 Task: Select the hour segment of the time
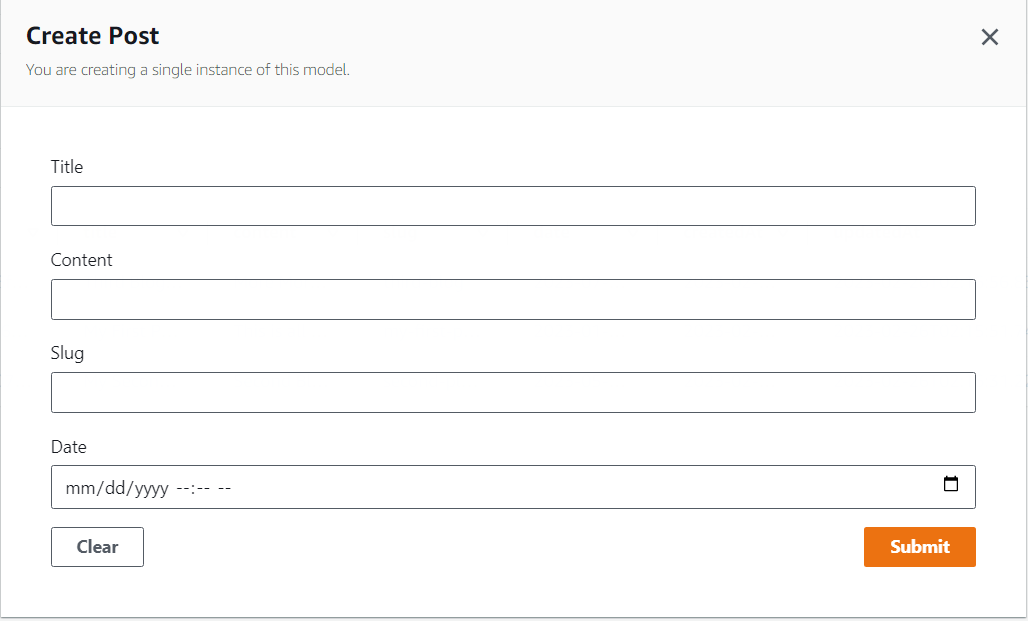click(184, 488)
